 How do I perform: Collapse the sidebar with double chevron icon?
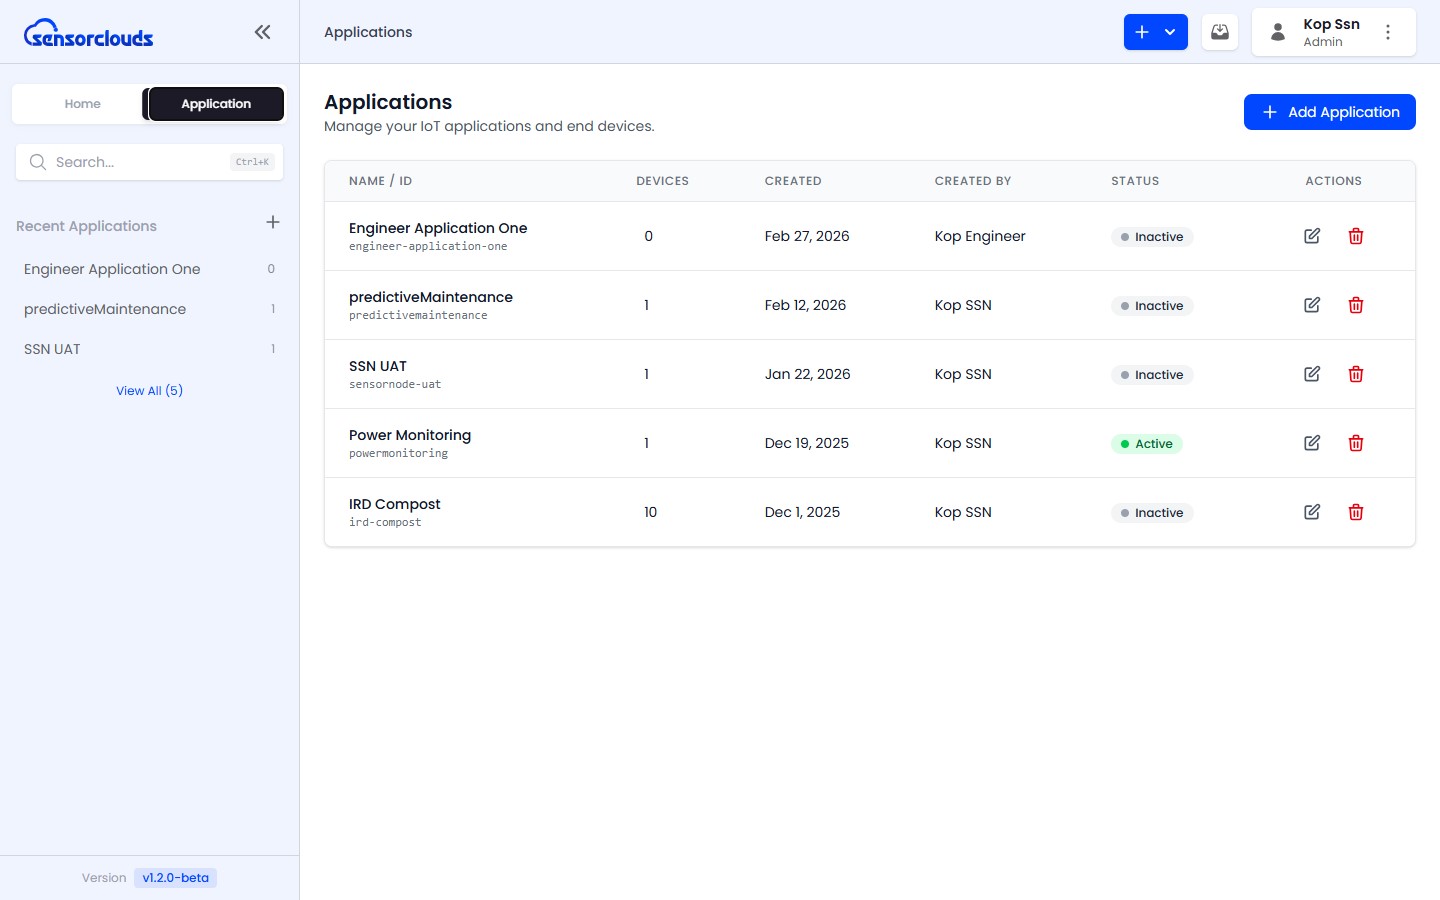coord(262,32)
